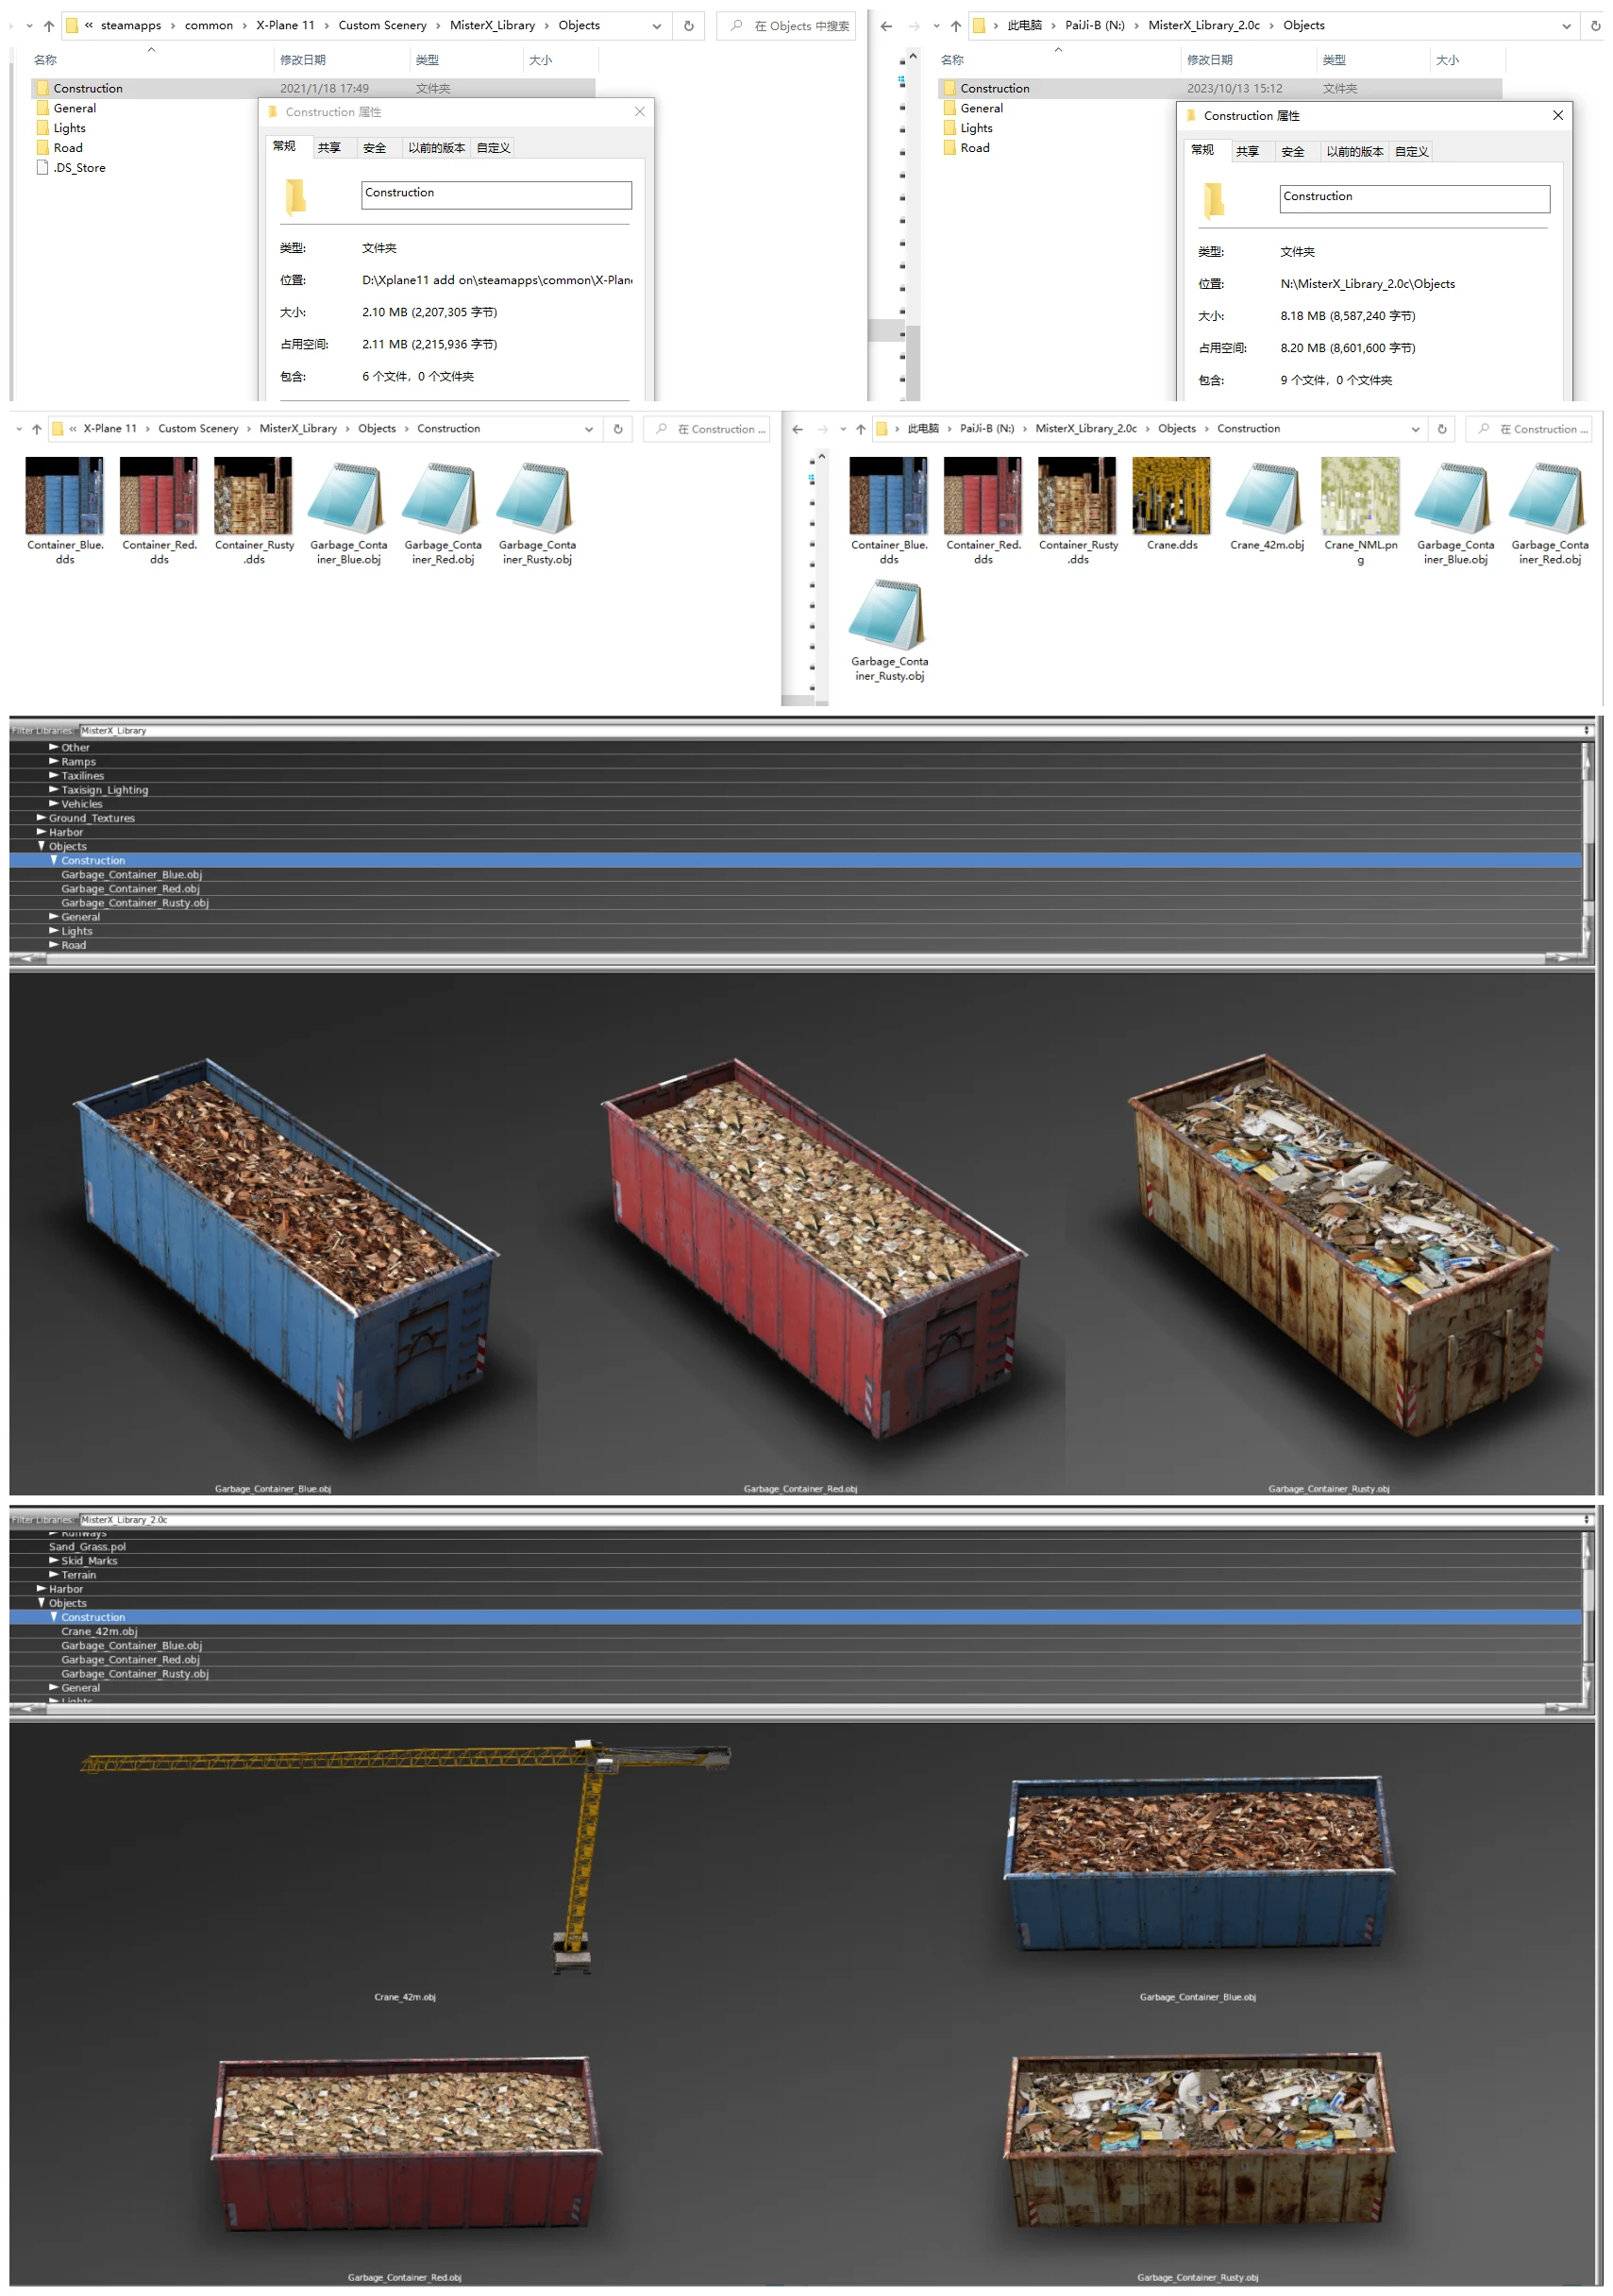This screenshot has height=2296, width=1613.
Task: Click the search box in the Objects window
Action: point(787,25)
